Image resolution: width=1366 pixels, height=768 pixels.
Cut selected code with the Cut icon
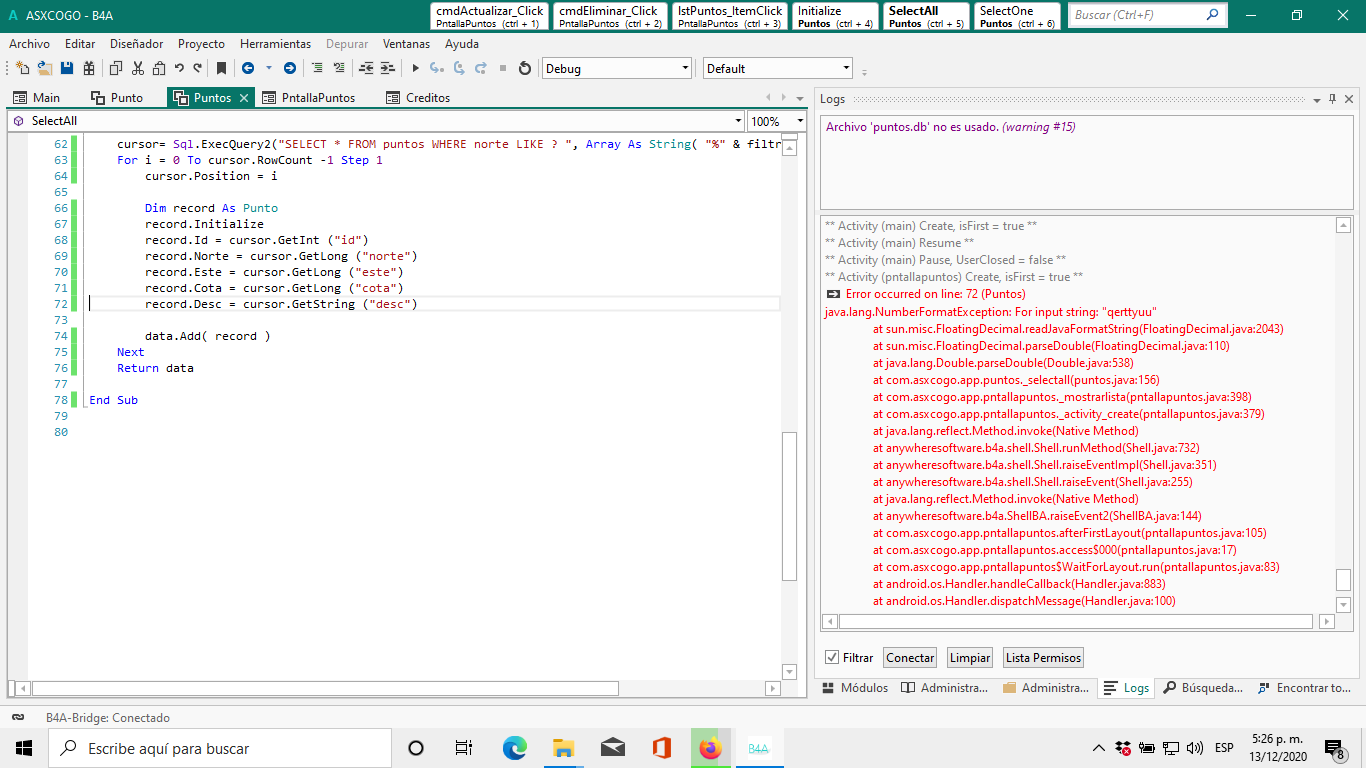[136, 68]
